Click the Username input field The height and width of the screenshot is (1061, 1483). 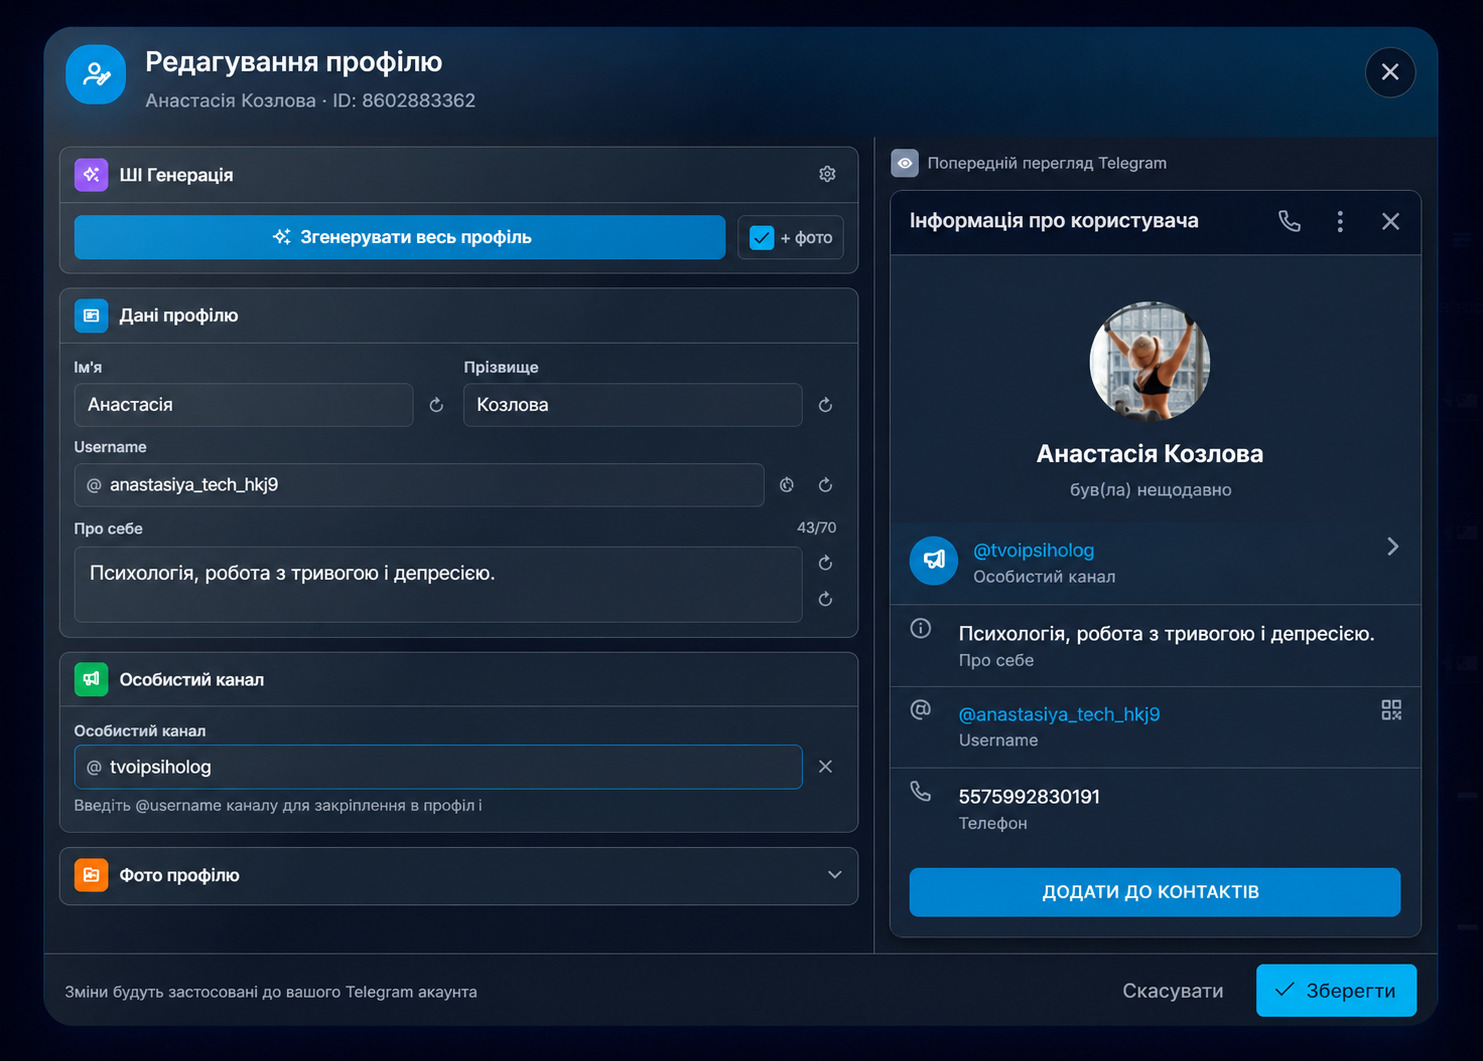pos(419,485)
